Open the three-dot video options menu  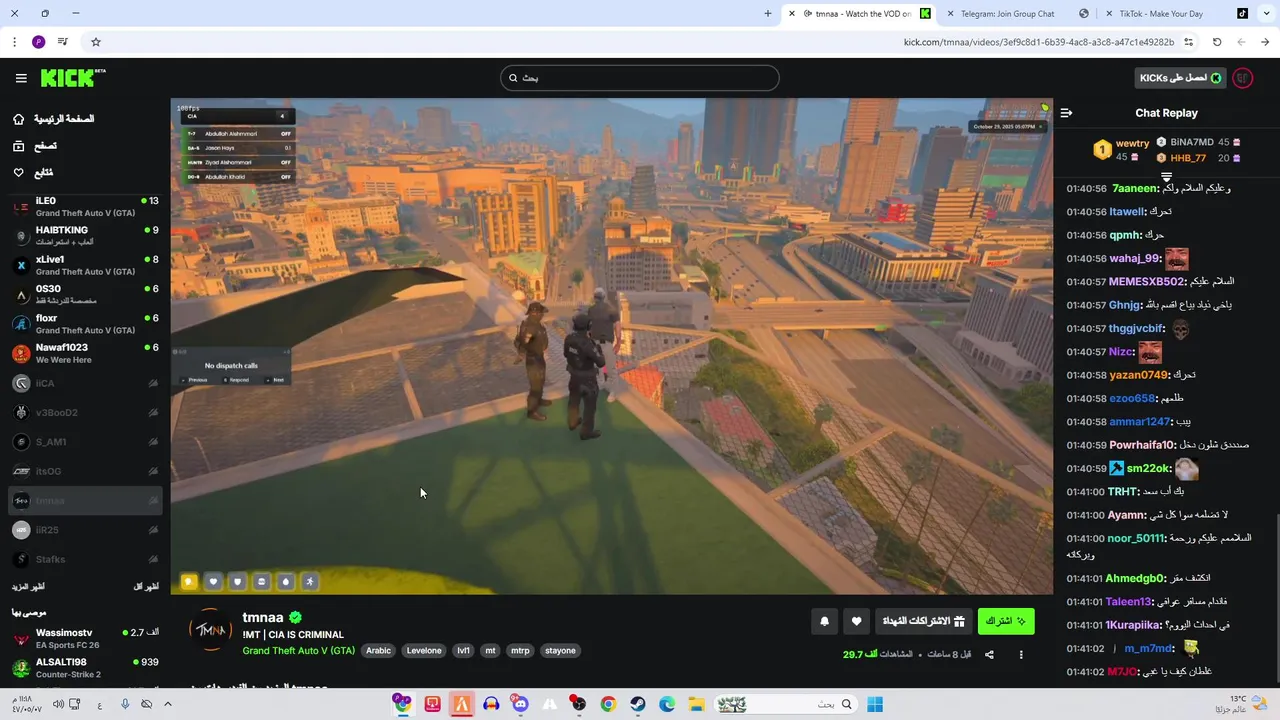pos(1021,655)
